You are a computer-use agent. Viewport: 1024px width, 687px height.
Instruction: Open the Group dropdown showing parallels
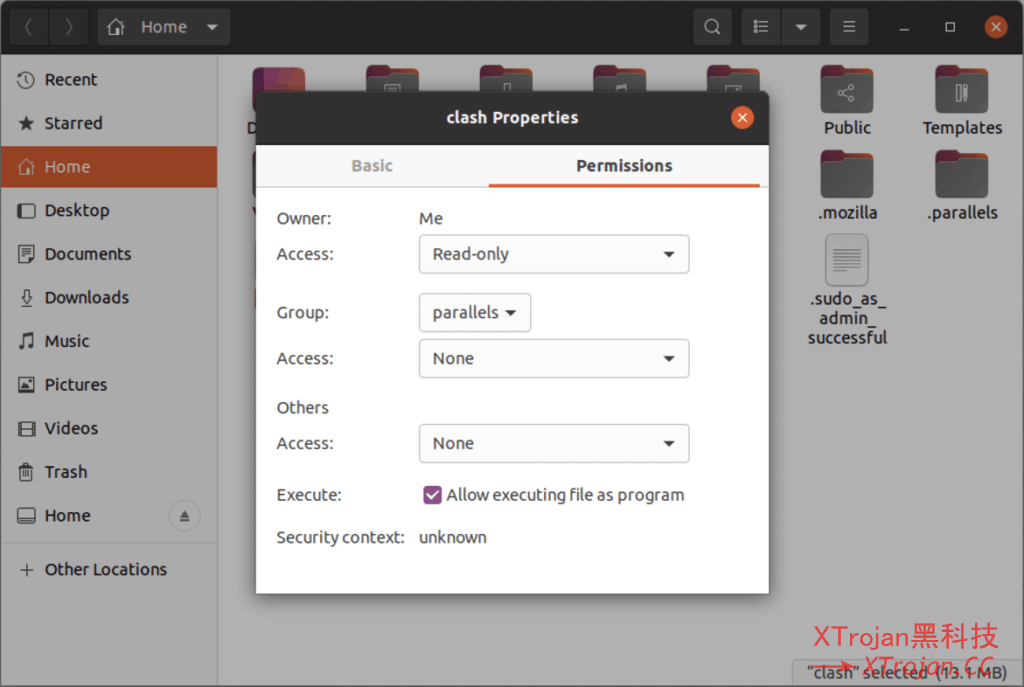click(x=474, y=312)
